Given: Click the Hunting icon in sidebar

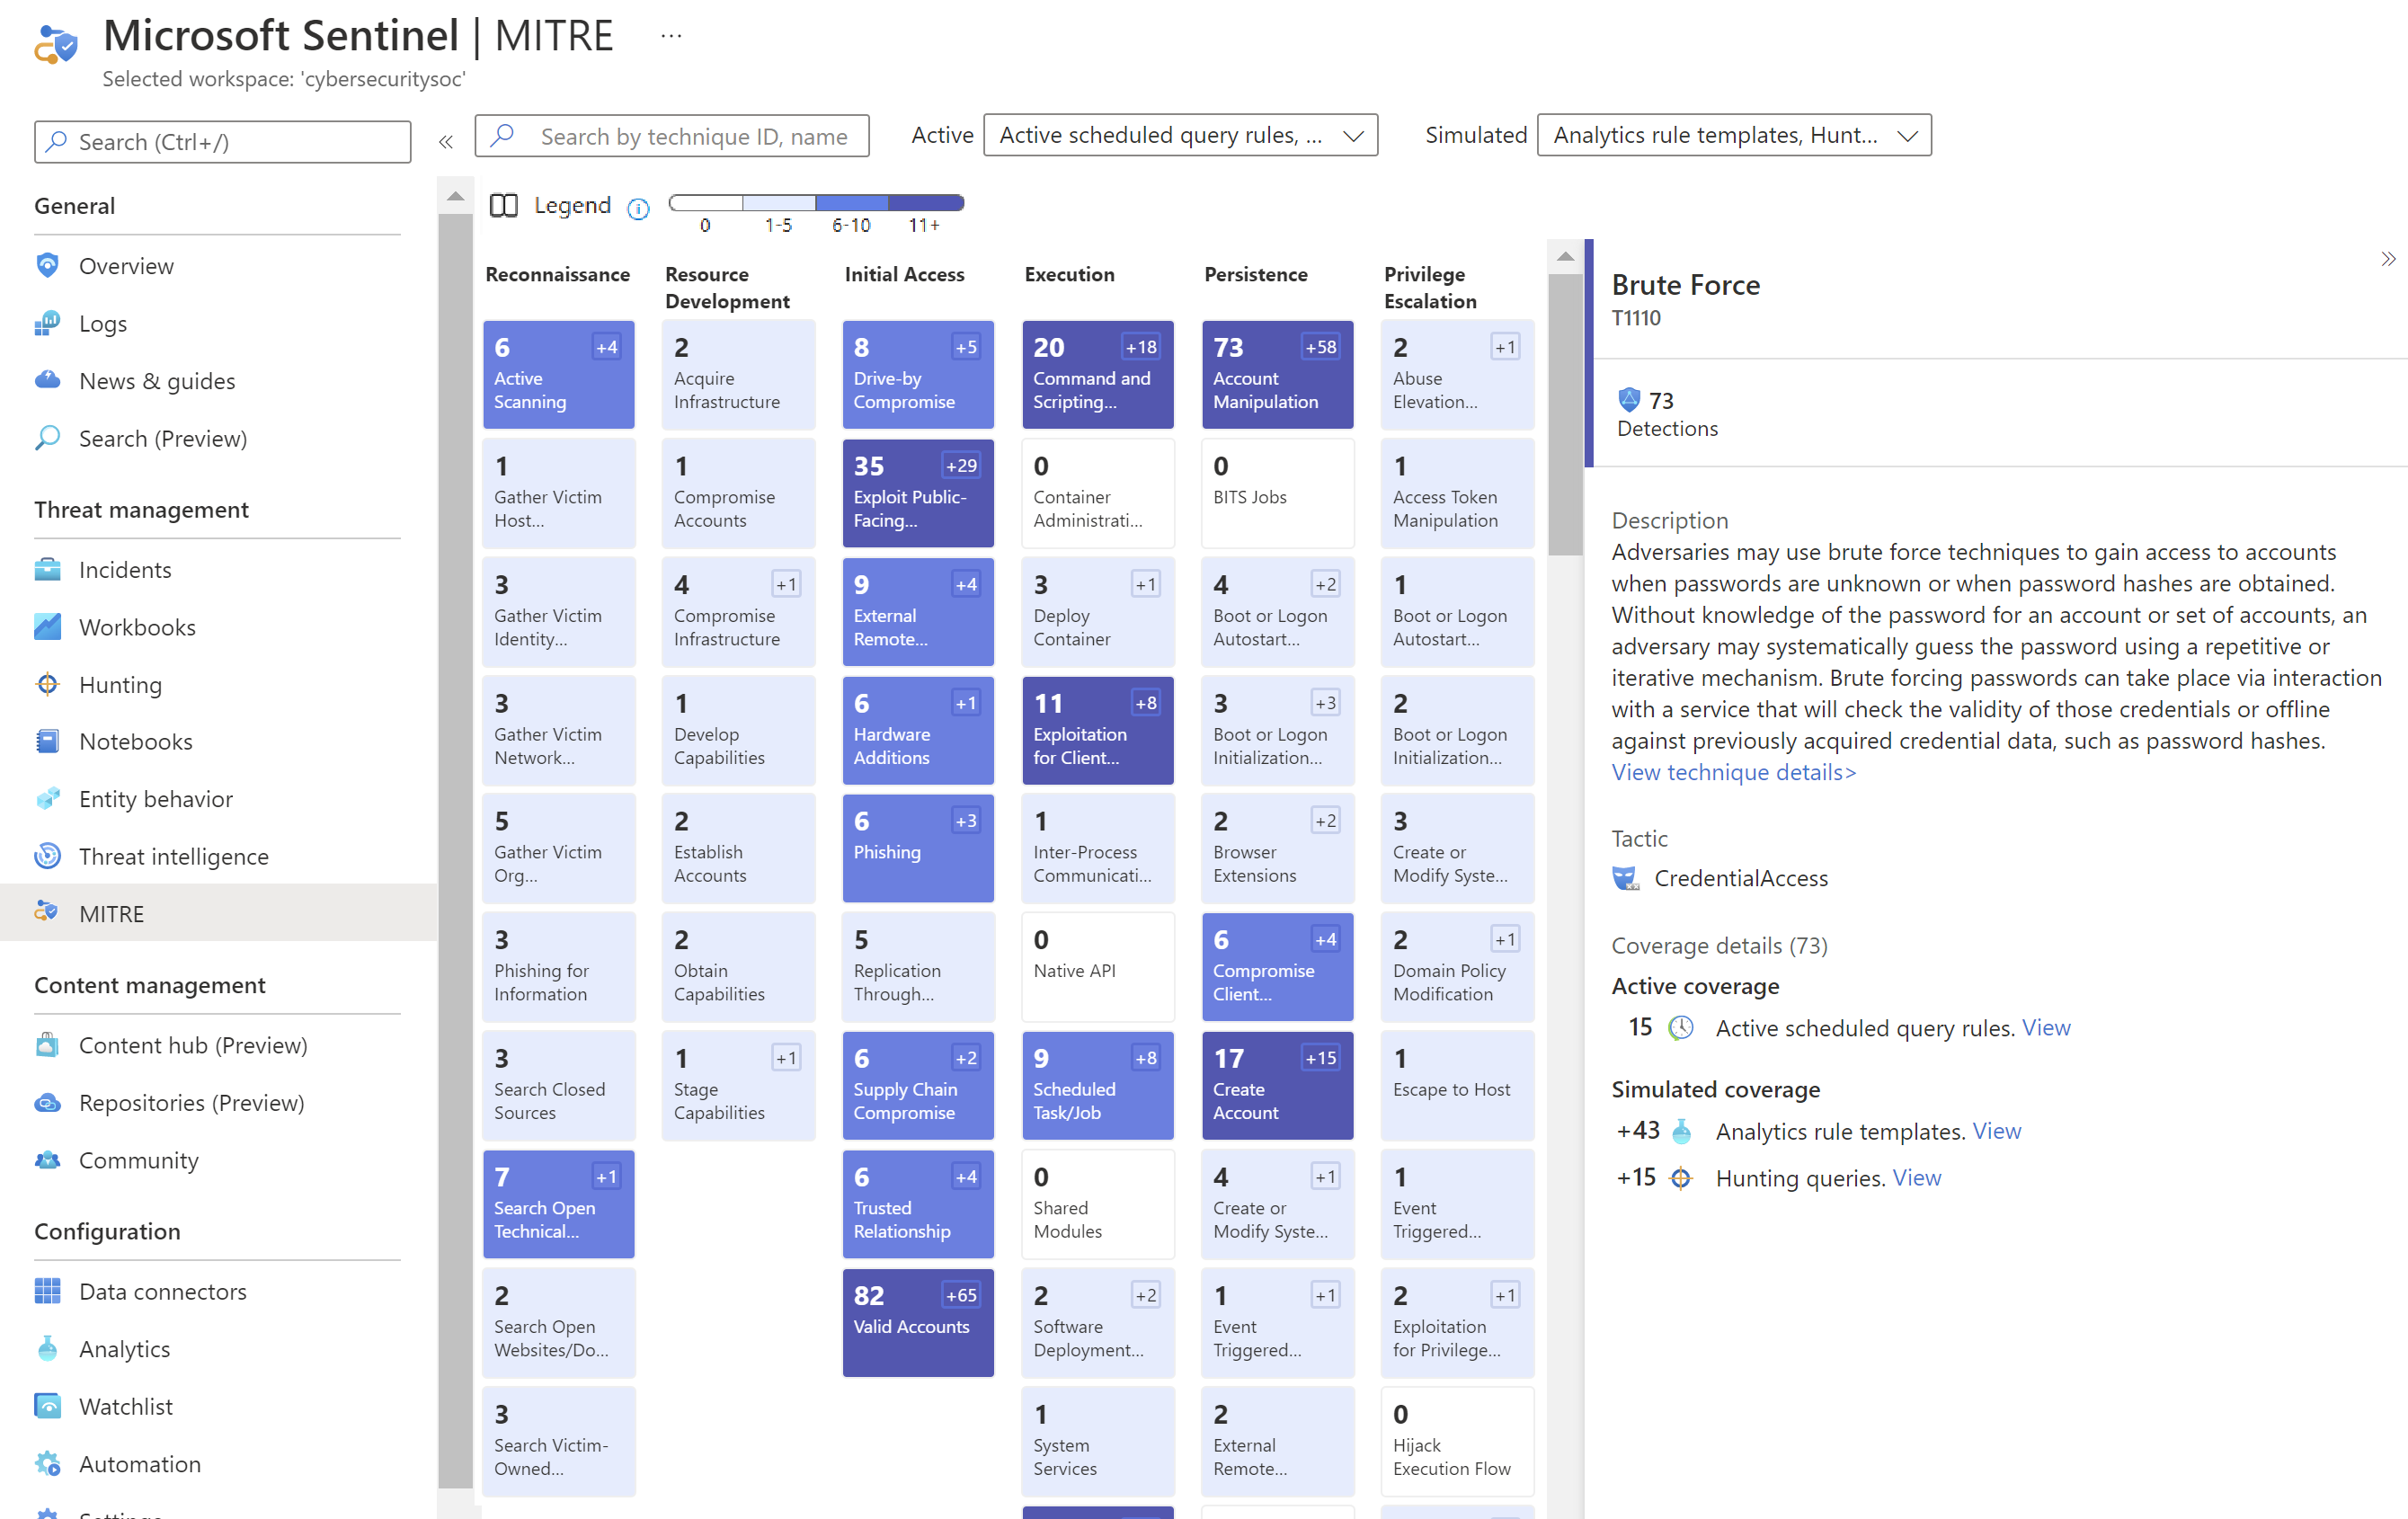Looking at the screenshot, I should [46, 682].
